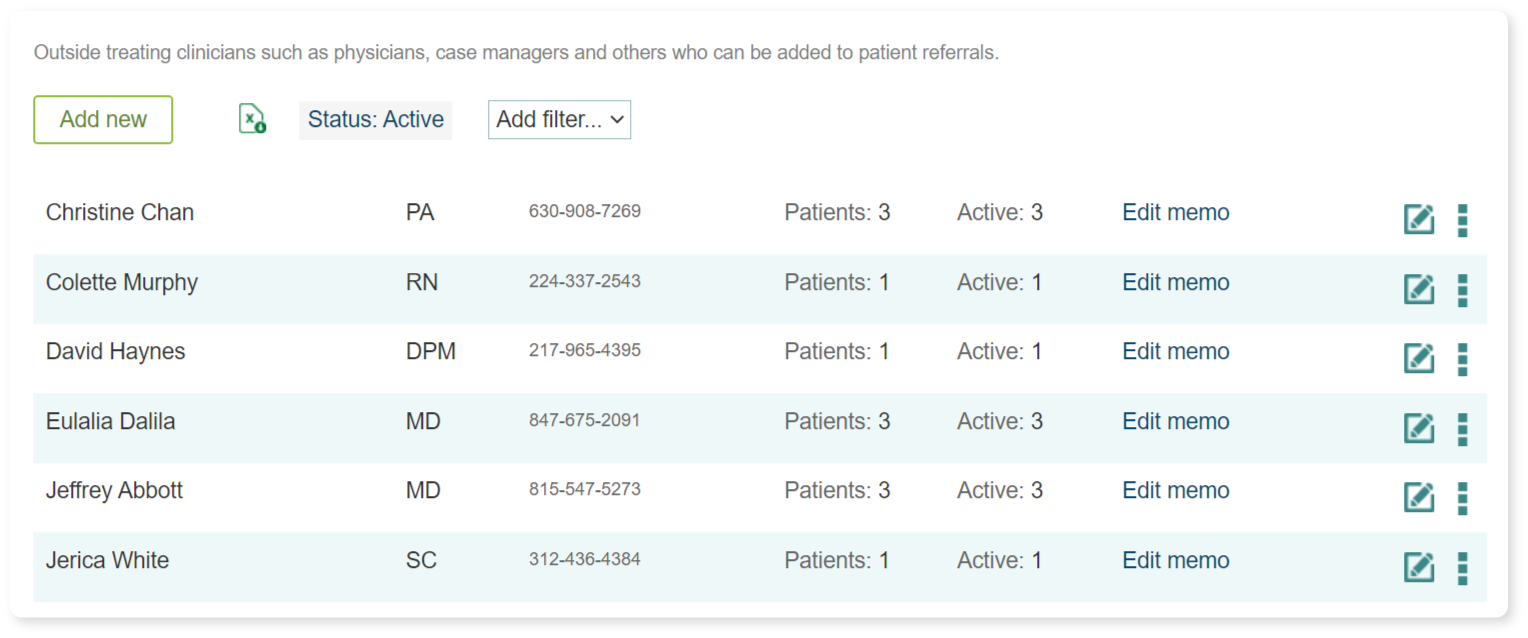This screenshot has width=1528, height=638.
Task: Click the Excel export icon
Action: pyautogui.click(x=252, y=119)
